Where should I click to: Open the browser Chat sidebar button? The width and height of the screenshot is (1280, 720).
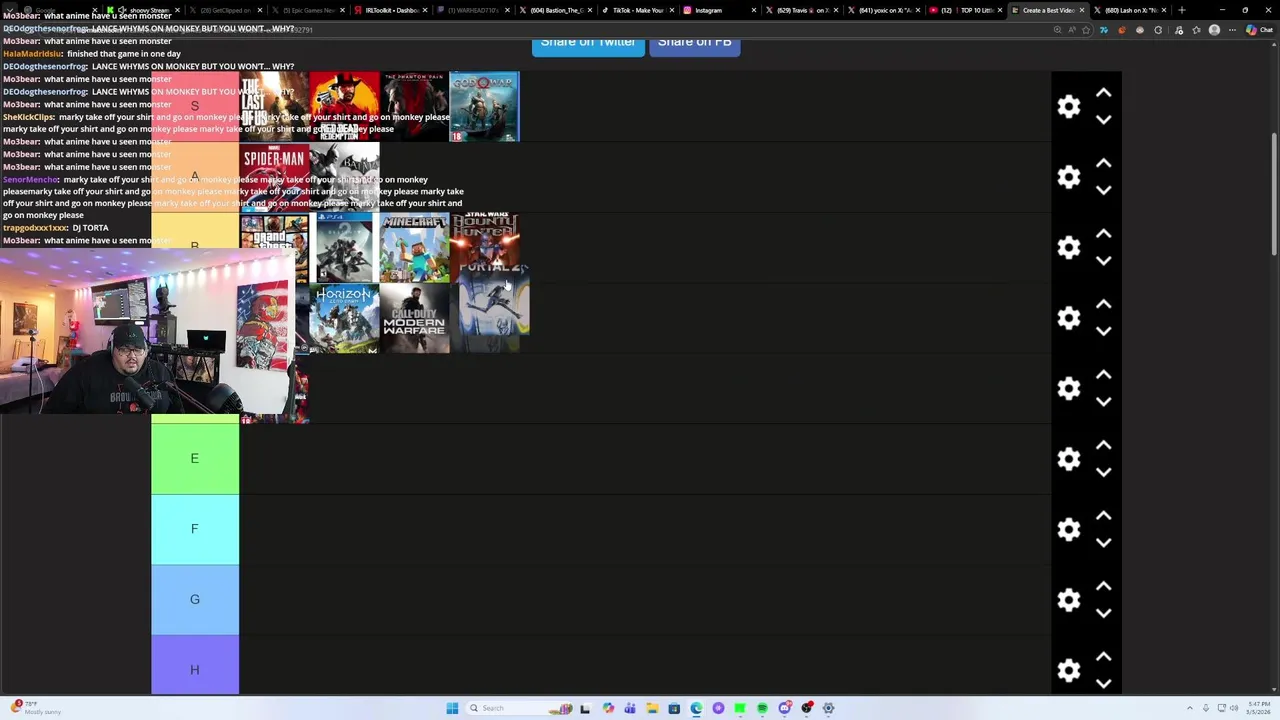1258,30
